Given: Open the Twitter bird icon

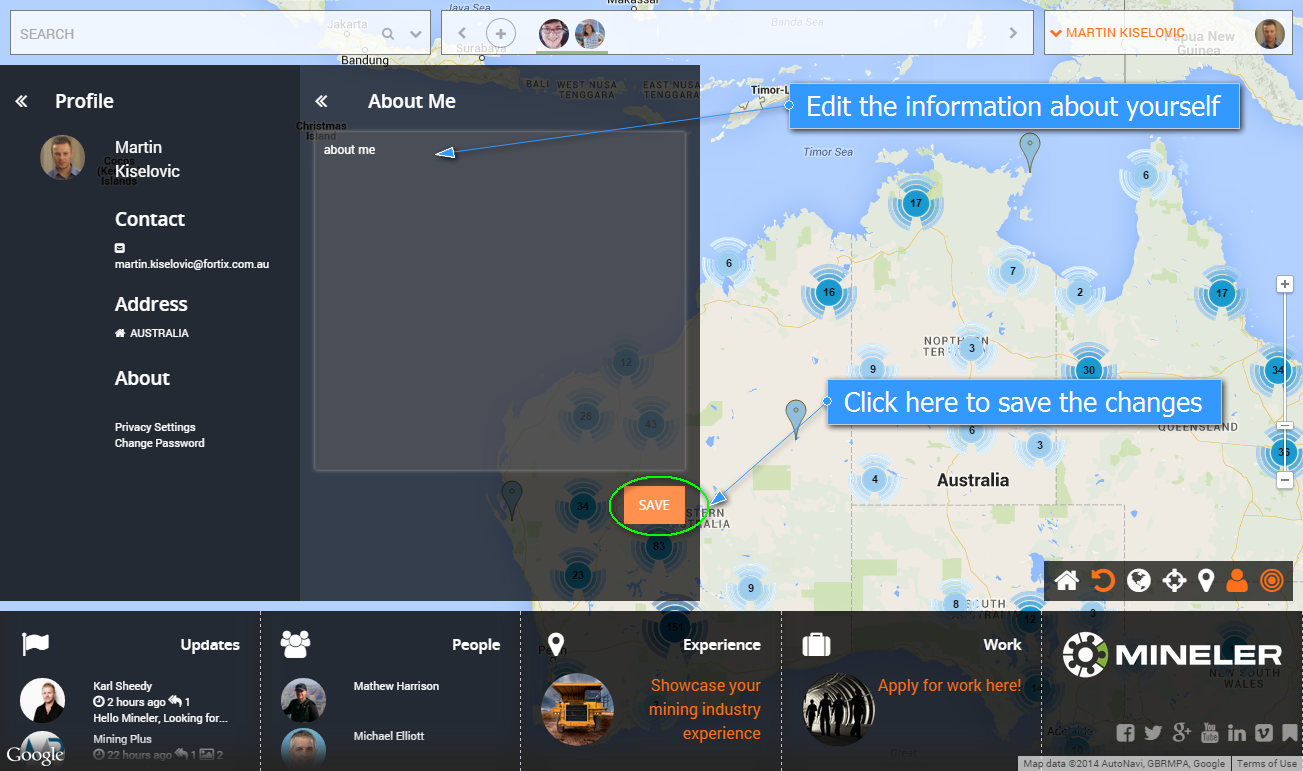Looking at the screenshot, I should tap(1153, 733).
